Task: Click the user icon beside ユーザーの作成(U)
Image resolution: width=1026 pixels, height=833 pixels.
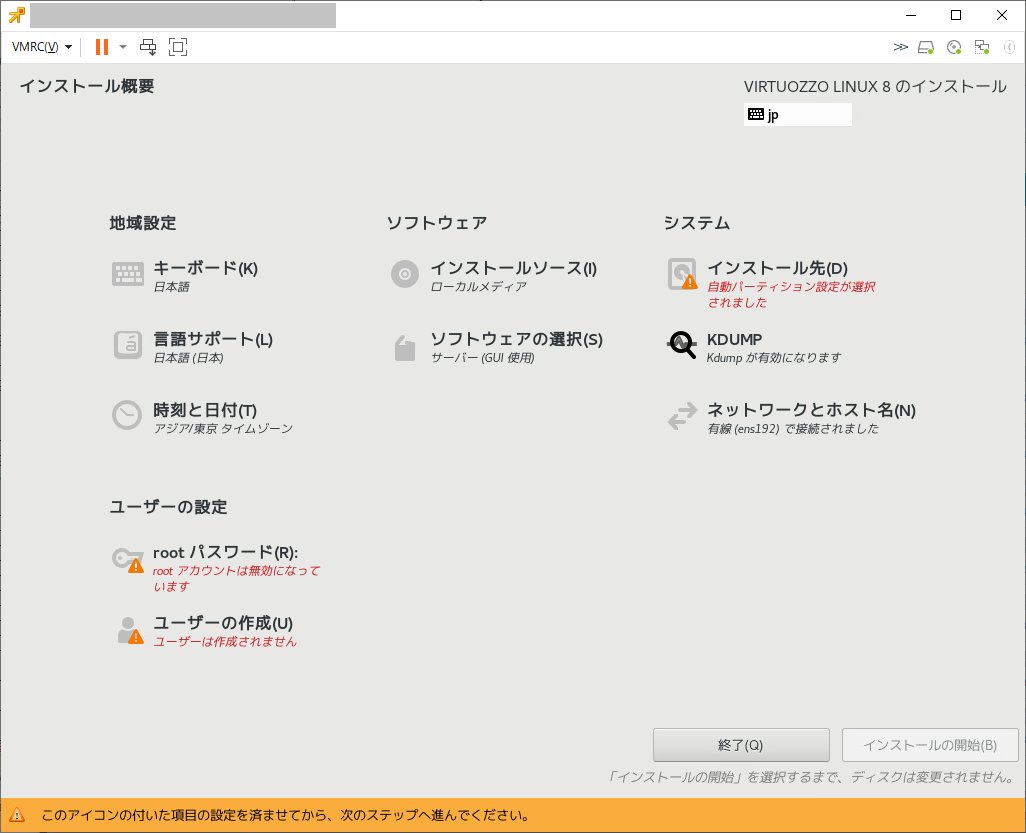Action: pyautogui.click(x=130, y=630)
